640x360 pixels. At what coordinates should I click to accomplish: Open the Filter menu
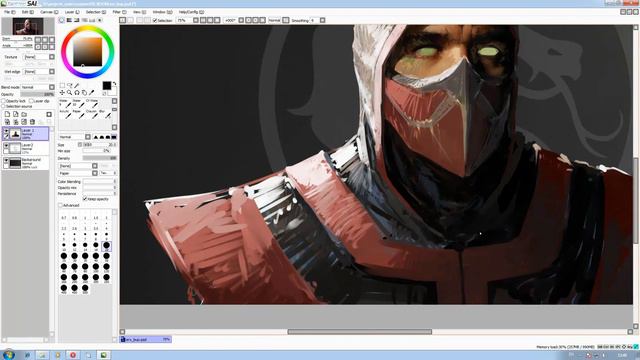[x=119, y=12]
